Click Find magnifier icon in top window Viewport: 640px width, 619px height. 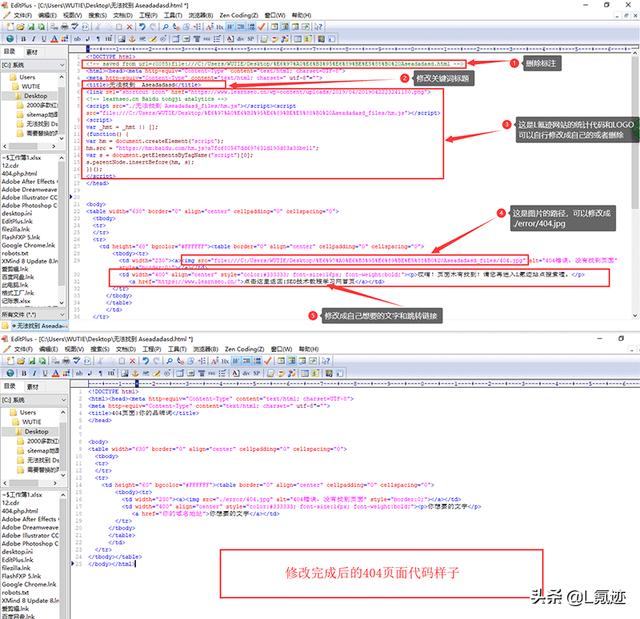tap(165, 27)
